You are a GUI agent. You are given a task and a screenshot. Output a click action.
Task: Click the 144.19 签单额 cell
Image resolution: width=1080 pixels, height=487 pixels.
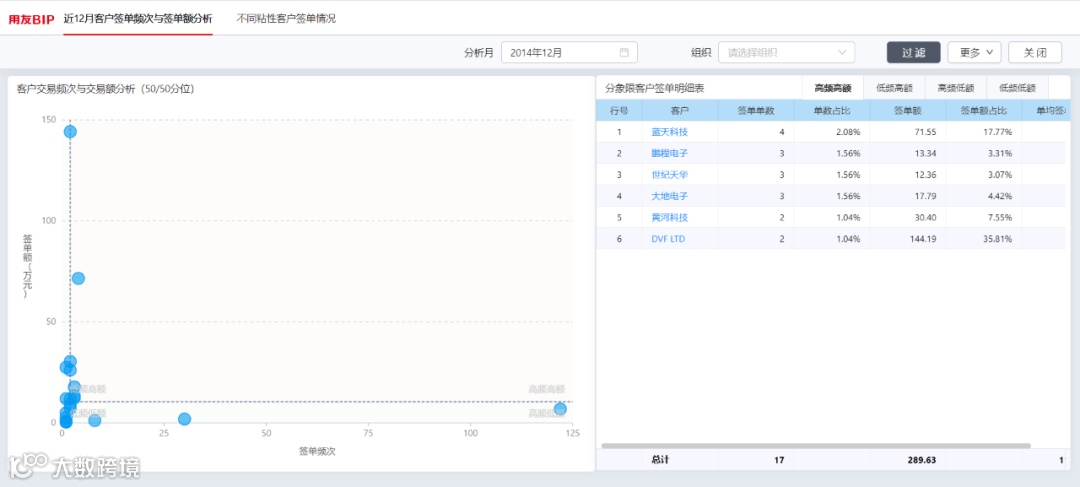[x=907, y=238]
